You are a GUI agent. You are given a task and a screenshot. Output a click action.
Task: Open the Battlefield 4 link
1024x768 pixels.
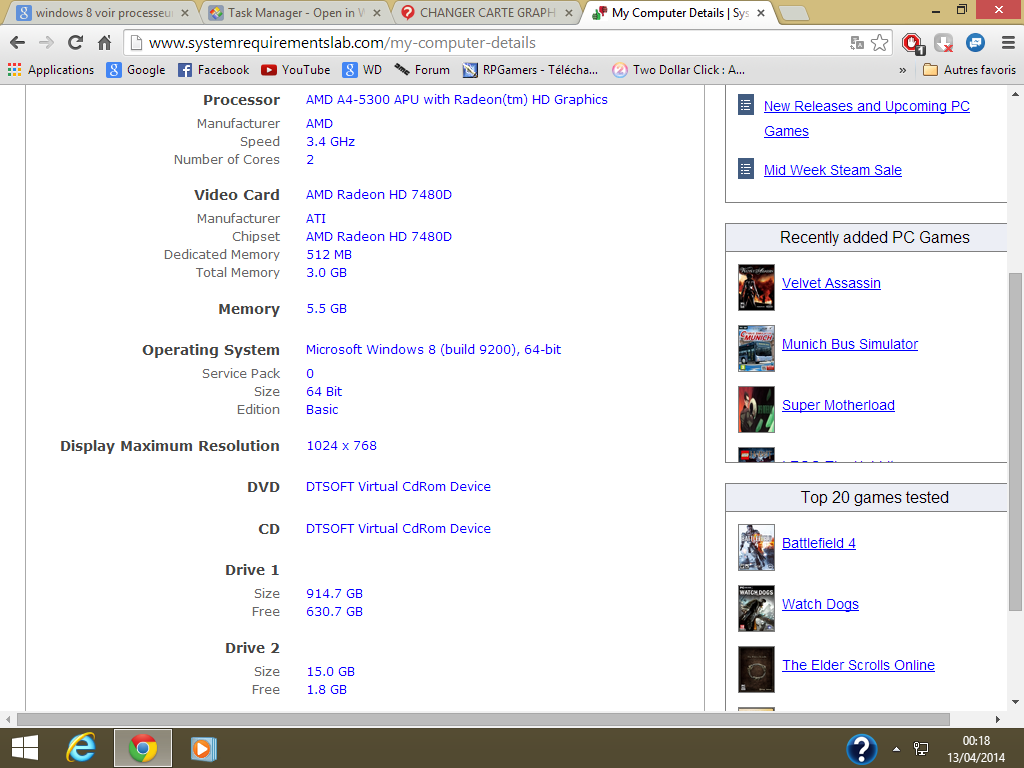819,543
